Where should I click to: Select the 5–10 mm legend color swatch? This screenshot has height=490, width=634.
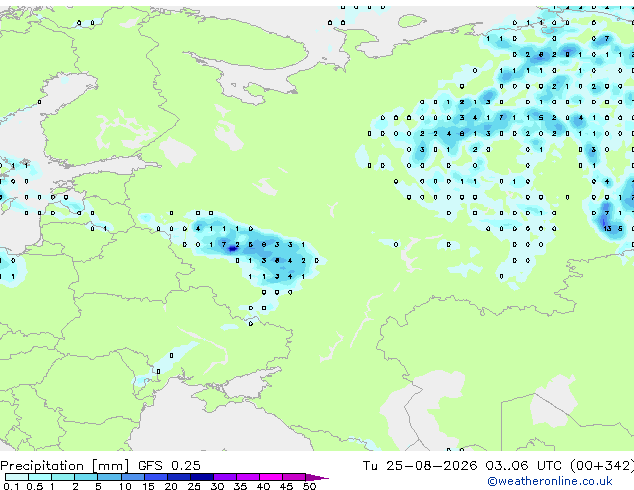pyautogui.click(x=109, y=477)
